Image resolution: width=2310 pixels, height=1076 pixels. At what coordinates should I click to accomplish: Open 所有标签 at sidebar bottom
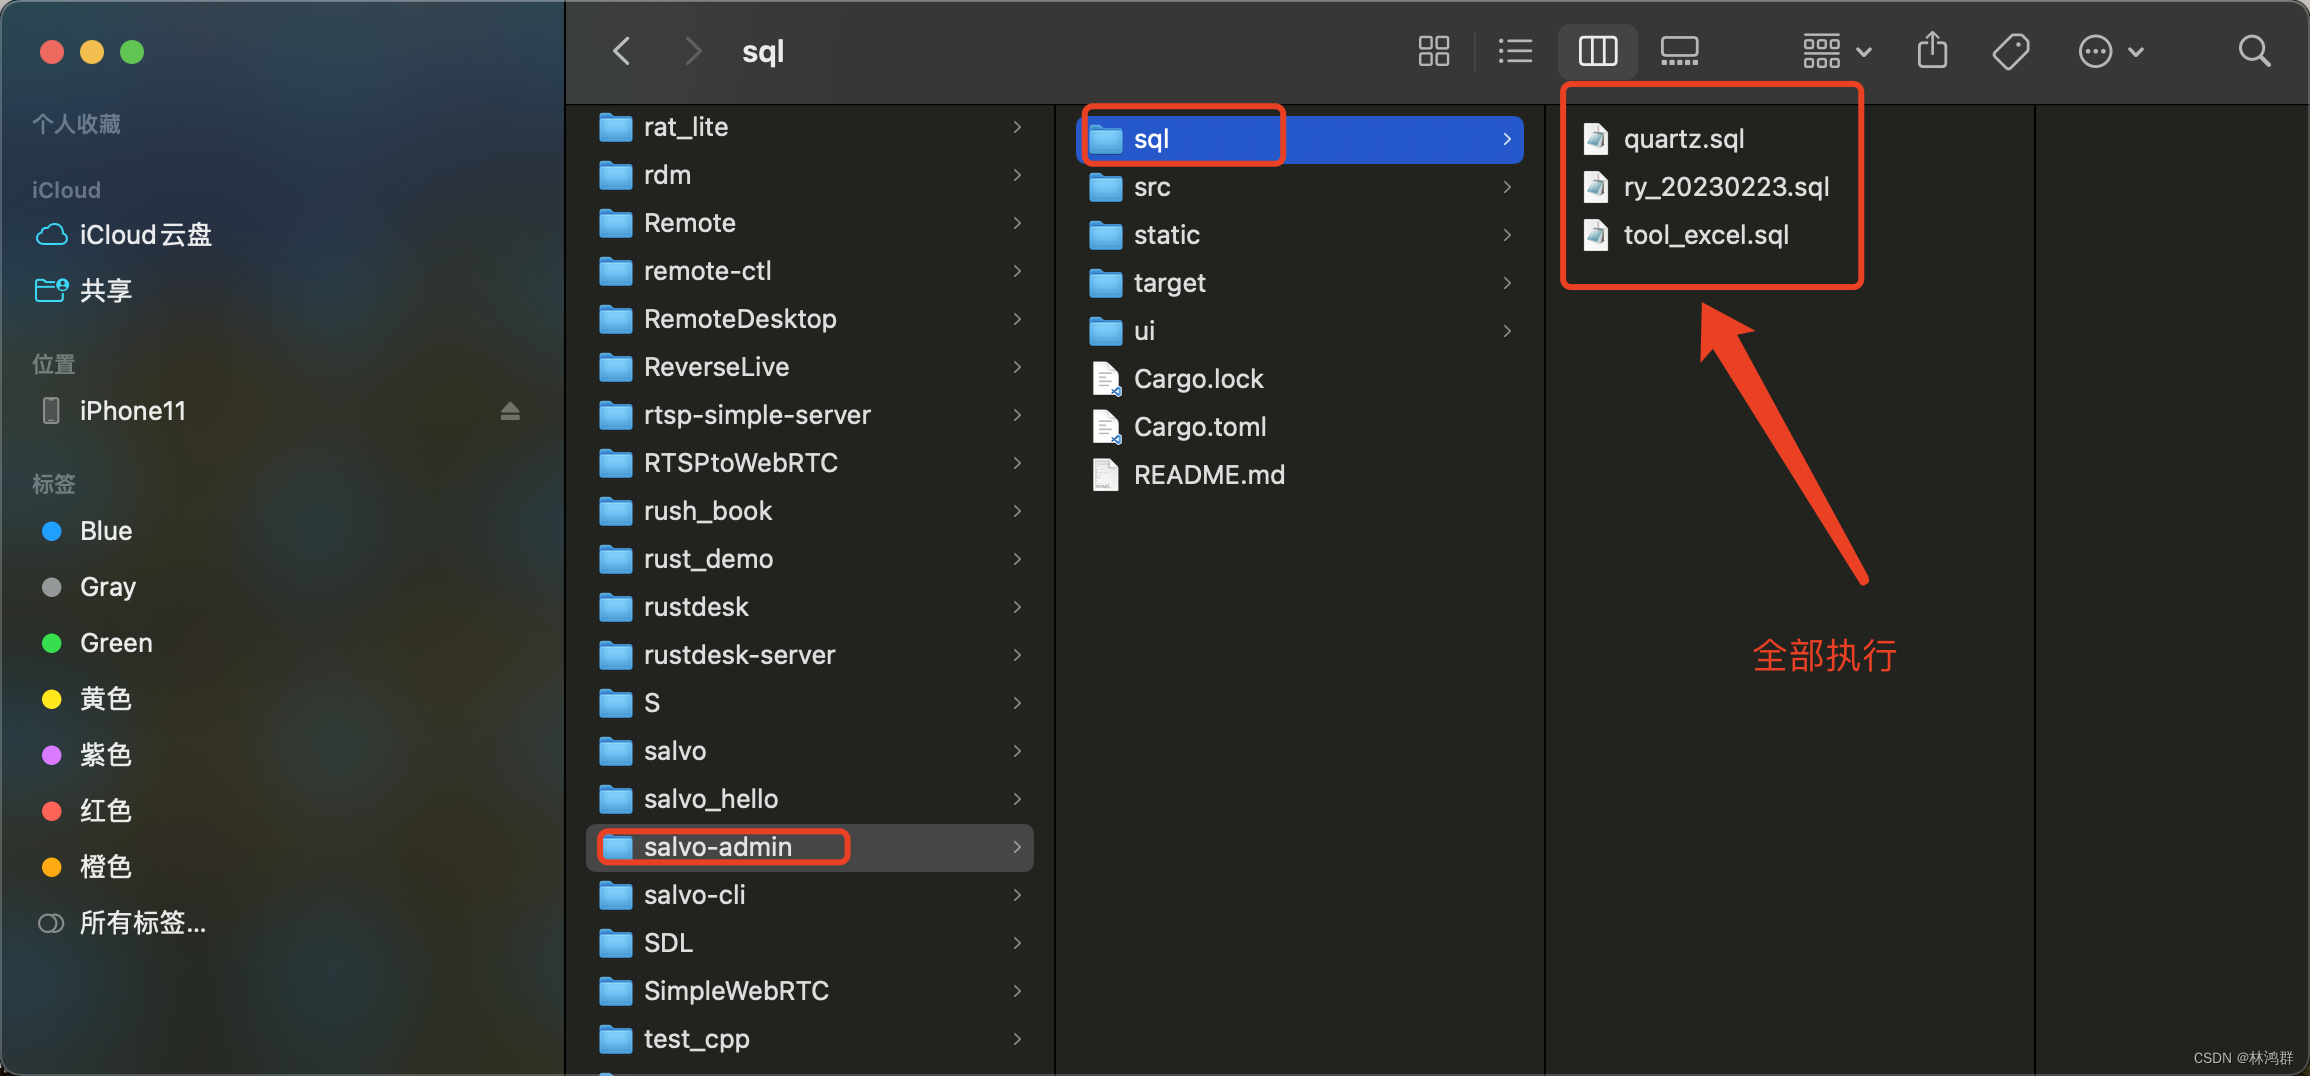(141, 922)
